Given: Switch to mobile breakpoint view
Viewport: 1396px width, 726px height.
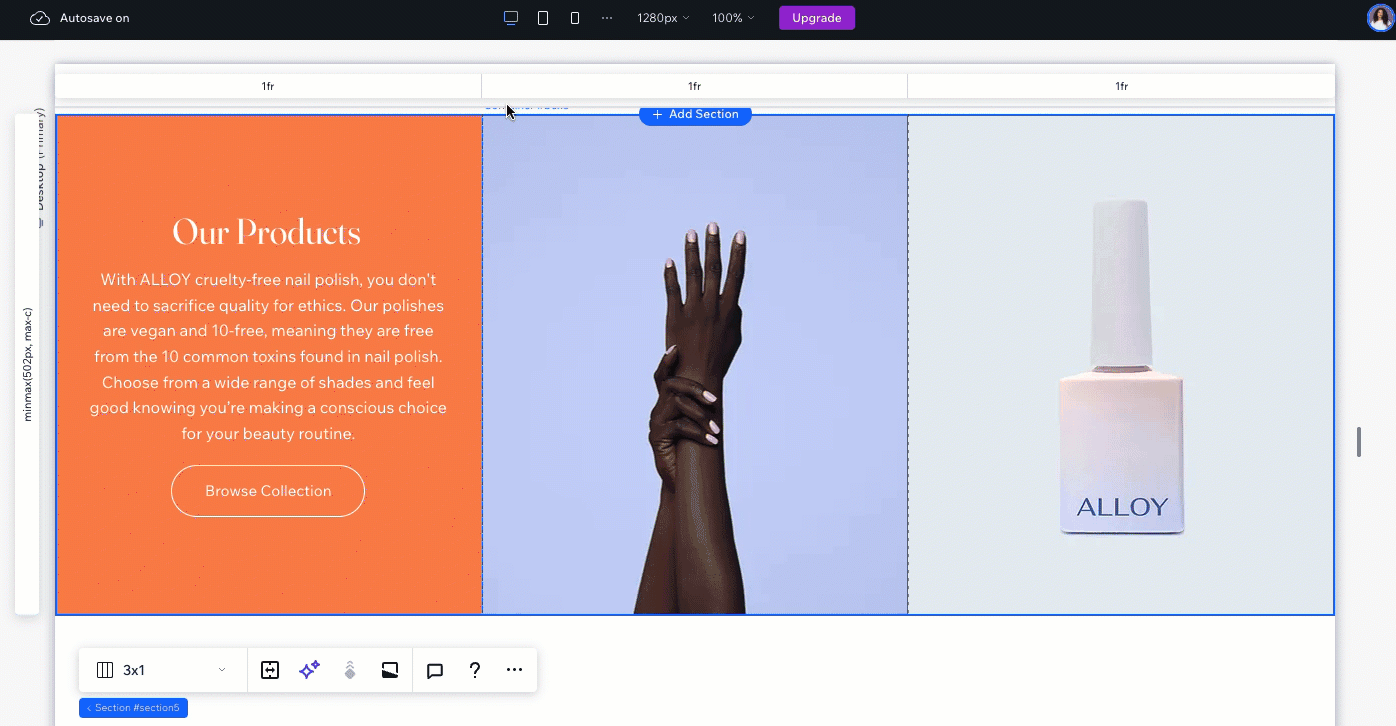Looking at the screenshot, I should [575, 18].
